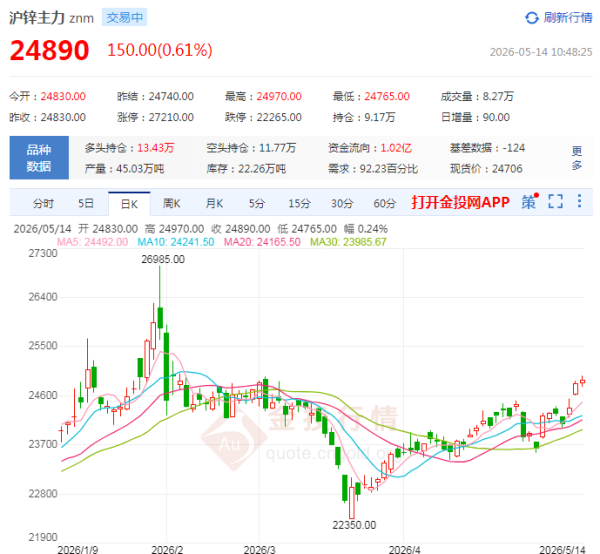Click the 最高 value 24970.00
This screenshot has width=600, height=554.
(279, 96)
